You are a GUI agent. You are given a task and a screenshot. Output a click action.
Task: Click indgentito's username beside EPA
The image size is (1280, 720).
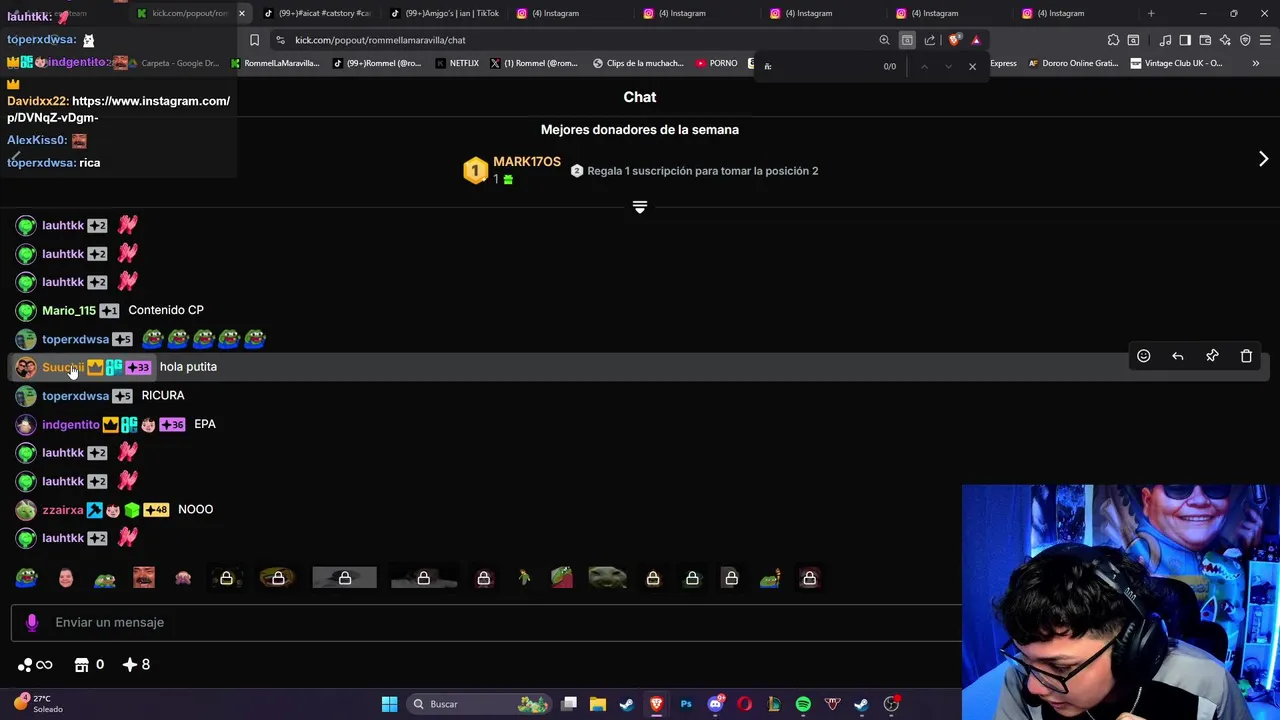tap(71, 424)
